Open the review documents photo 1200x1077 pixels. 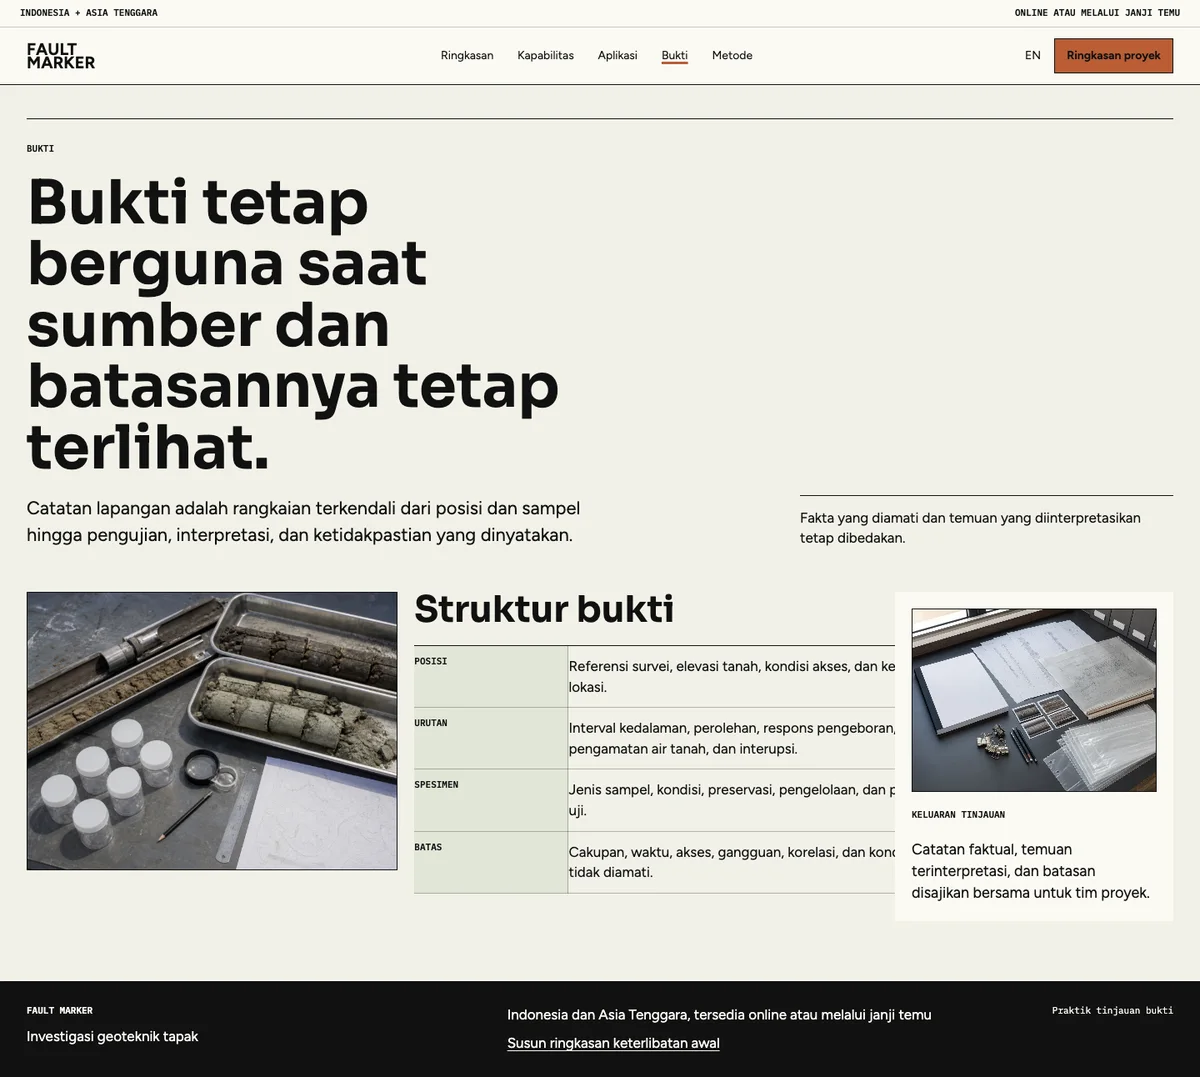pos(1034,700)
